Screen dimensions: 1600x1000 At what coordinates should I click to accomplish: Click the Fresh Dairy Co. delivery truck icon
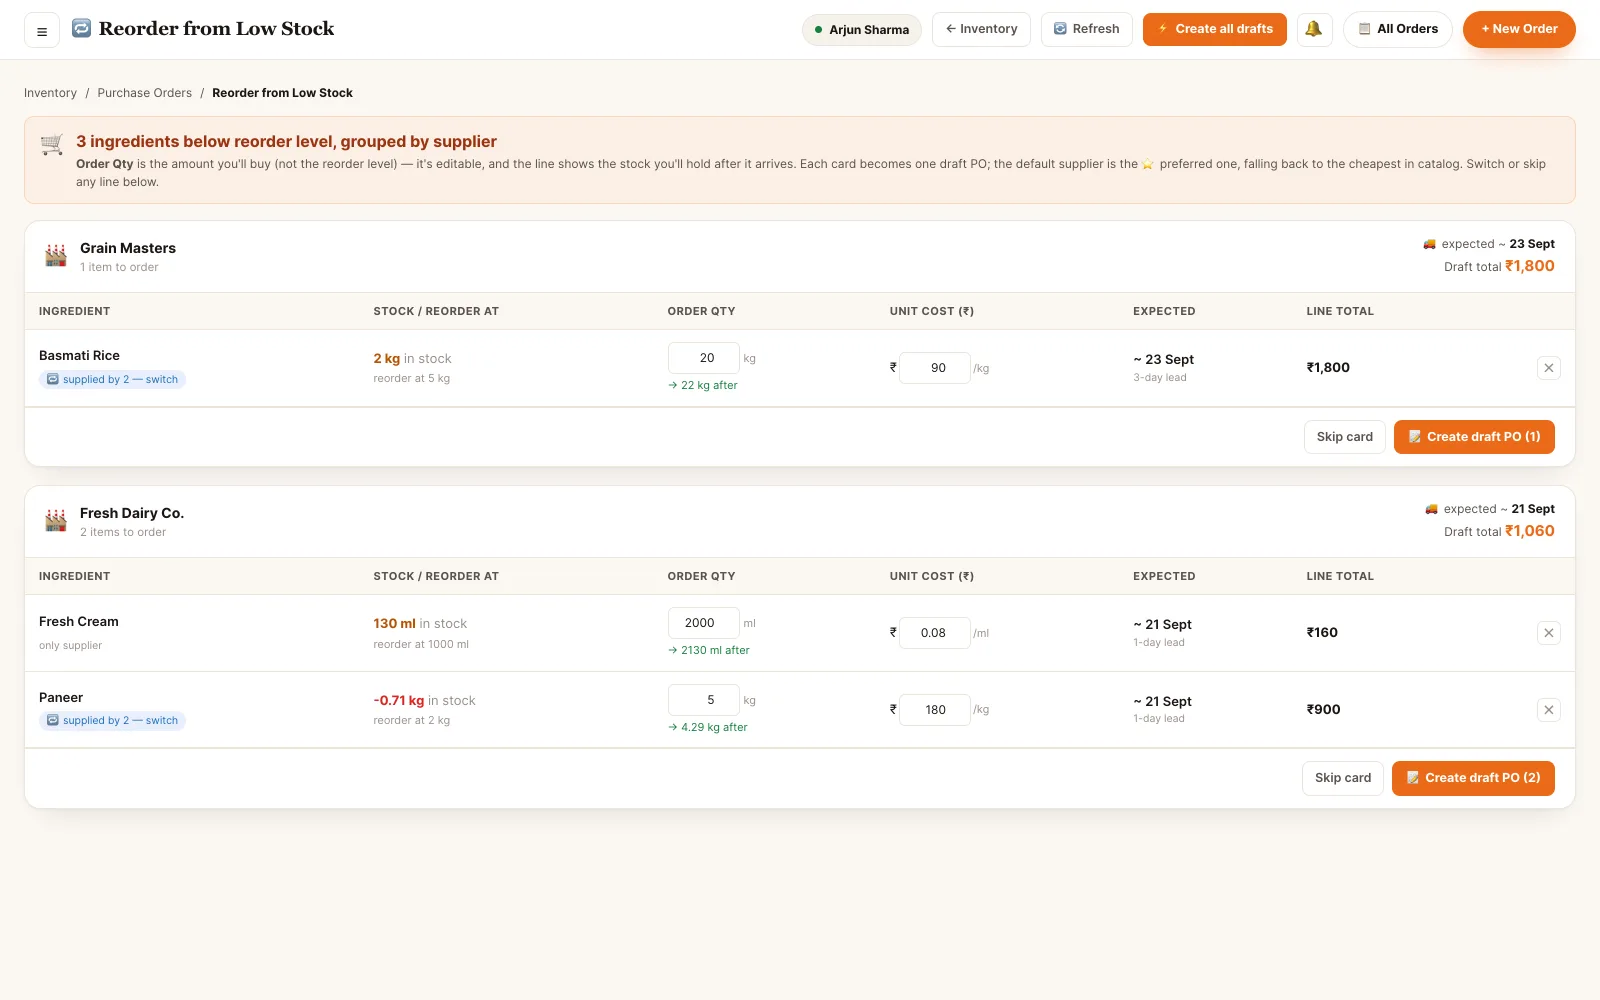pyautogui.click(x=1432, y=509)
